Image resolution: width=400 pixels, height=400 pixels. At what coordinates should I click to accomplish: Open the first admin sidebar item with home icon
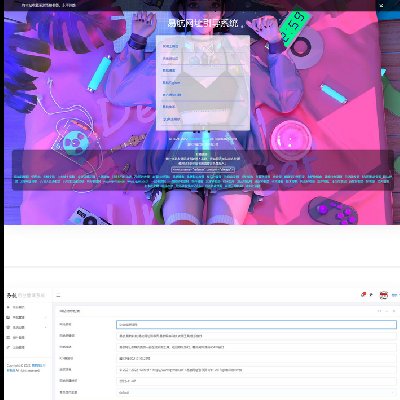tap(16, 307)
